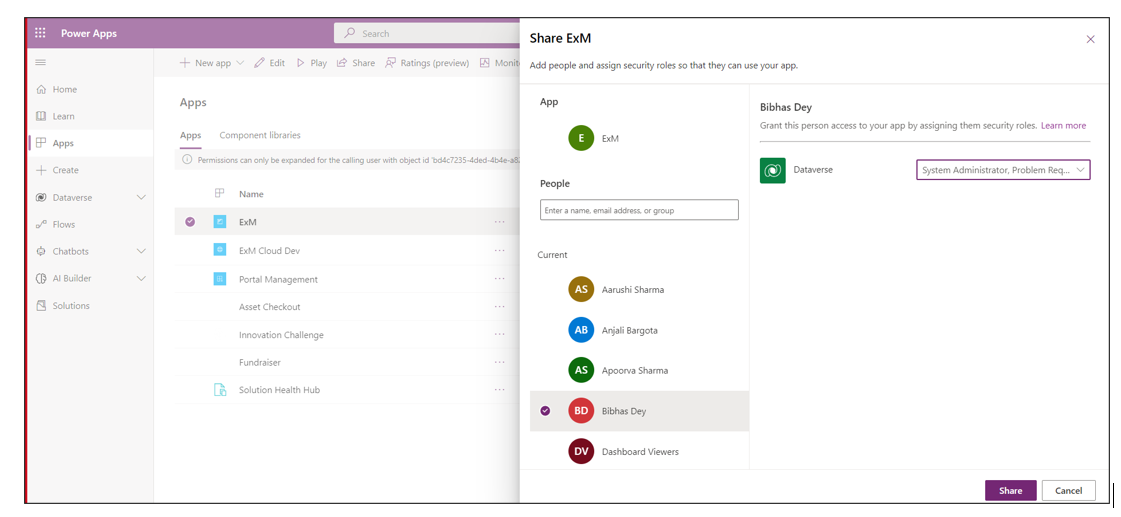1121x517 pixels.
Task: Click the ExM Cloud Dev app icon
Action: coord(219,250)
